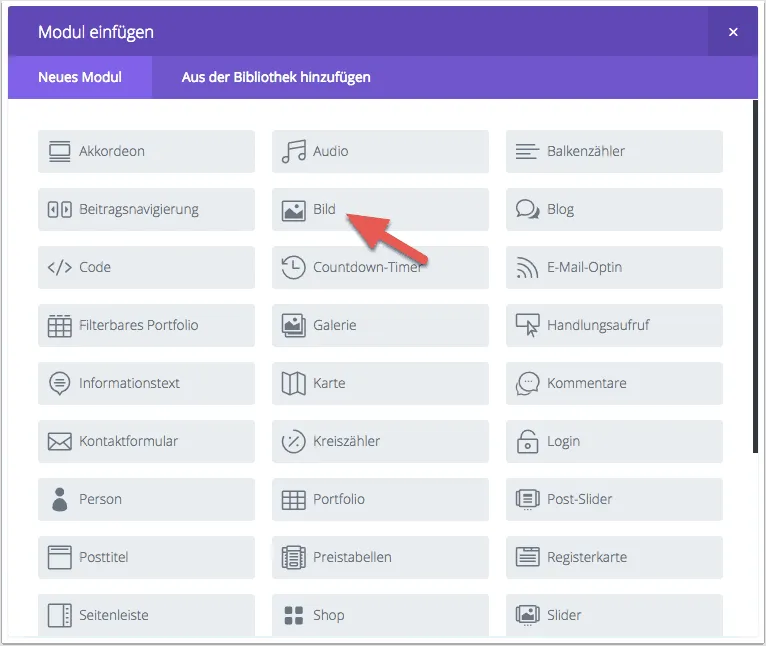Close the Modul einfügen dialog
Viewport: 766px width, 646px height.
click(733, 32)
